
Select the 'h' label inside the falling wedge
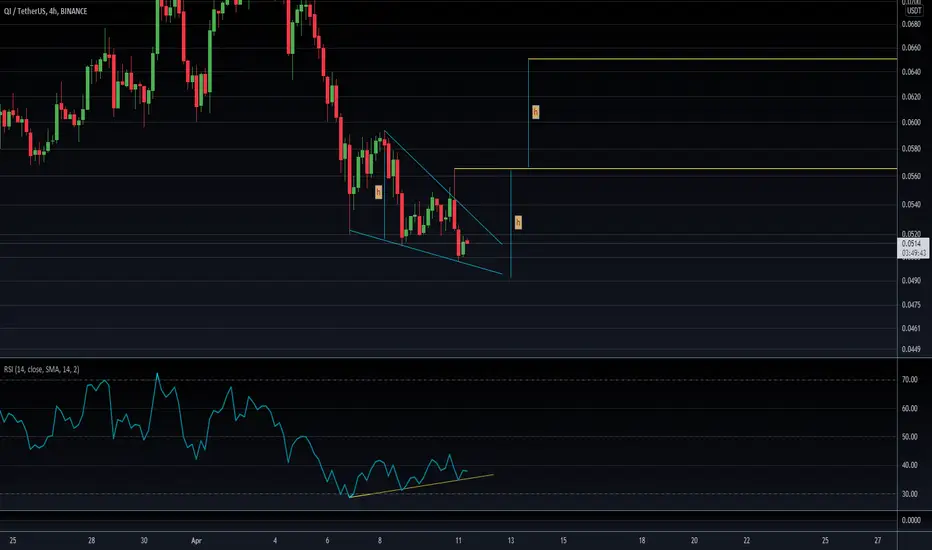[x=378, y=192]
